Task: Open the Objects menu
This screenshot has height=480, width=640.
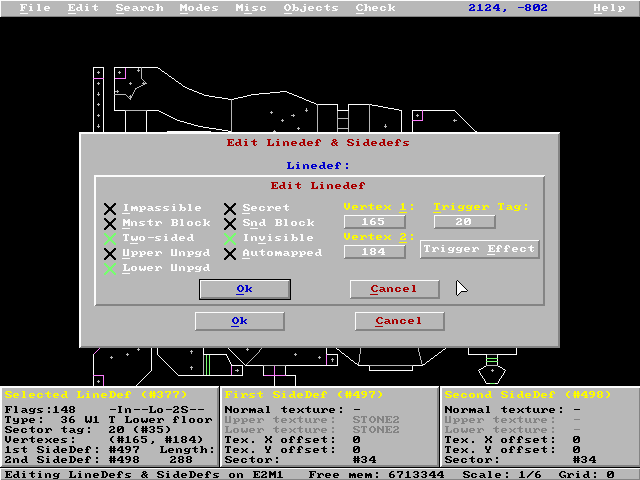Action: (x=311, y=8)
